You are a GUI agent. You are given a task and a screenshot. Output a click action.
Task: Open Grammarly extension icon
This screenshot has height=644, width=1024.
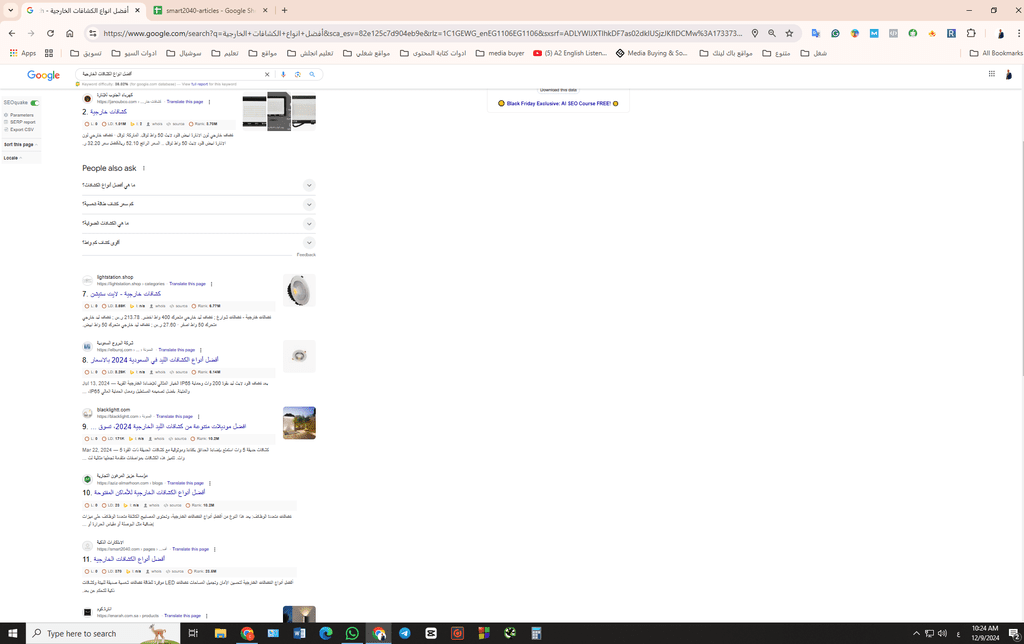[835, 33]
